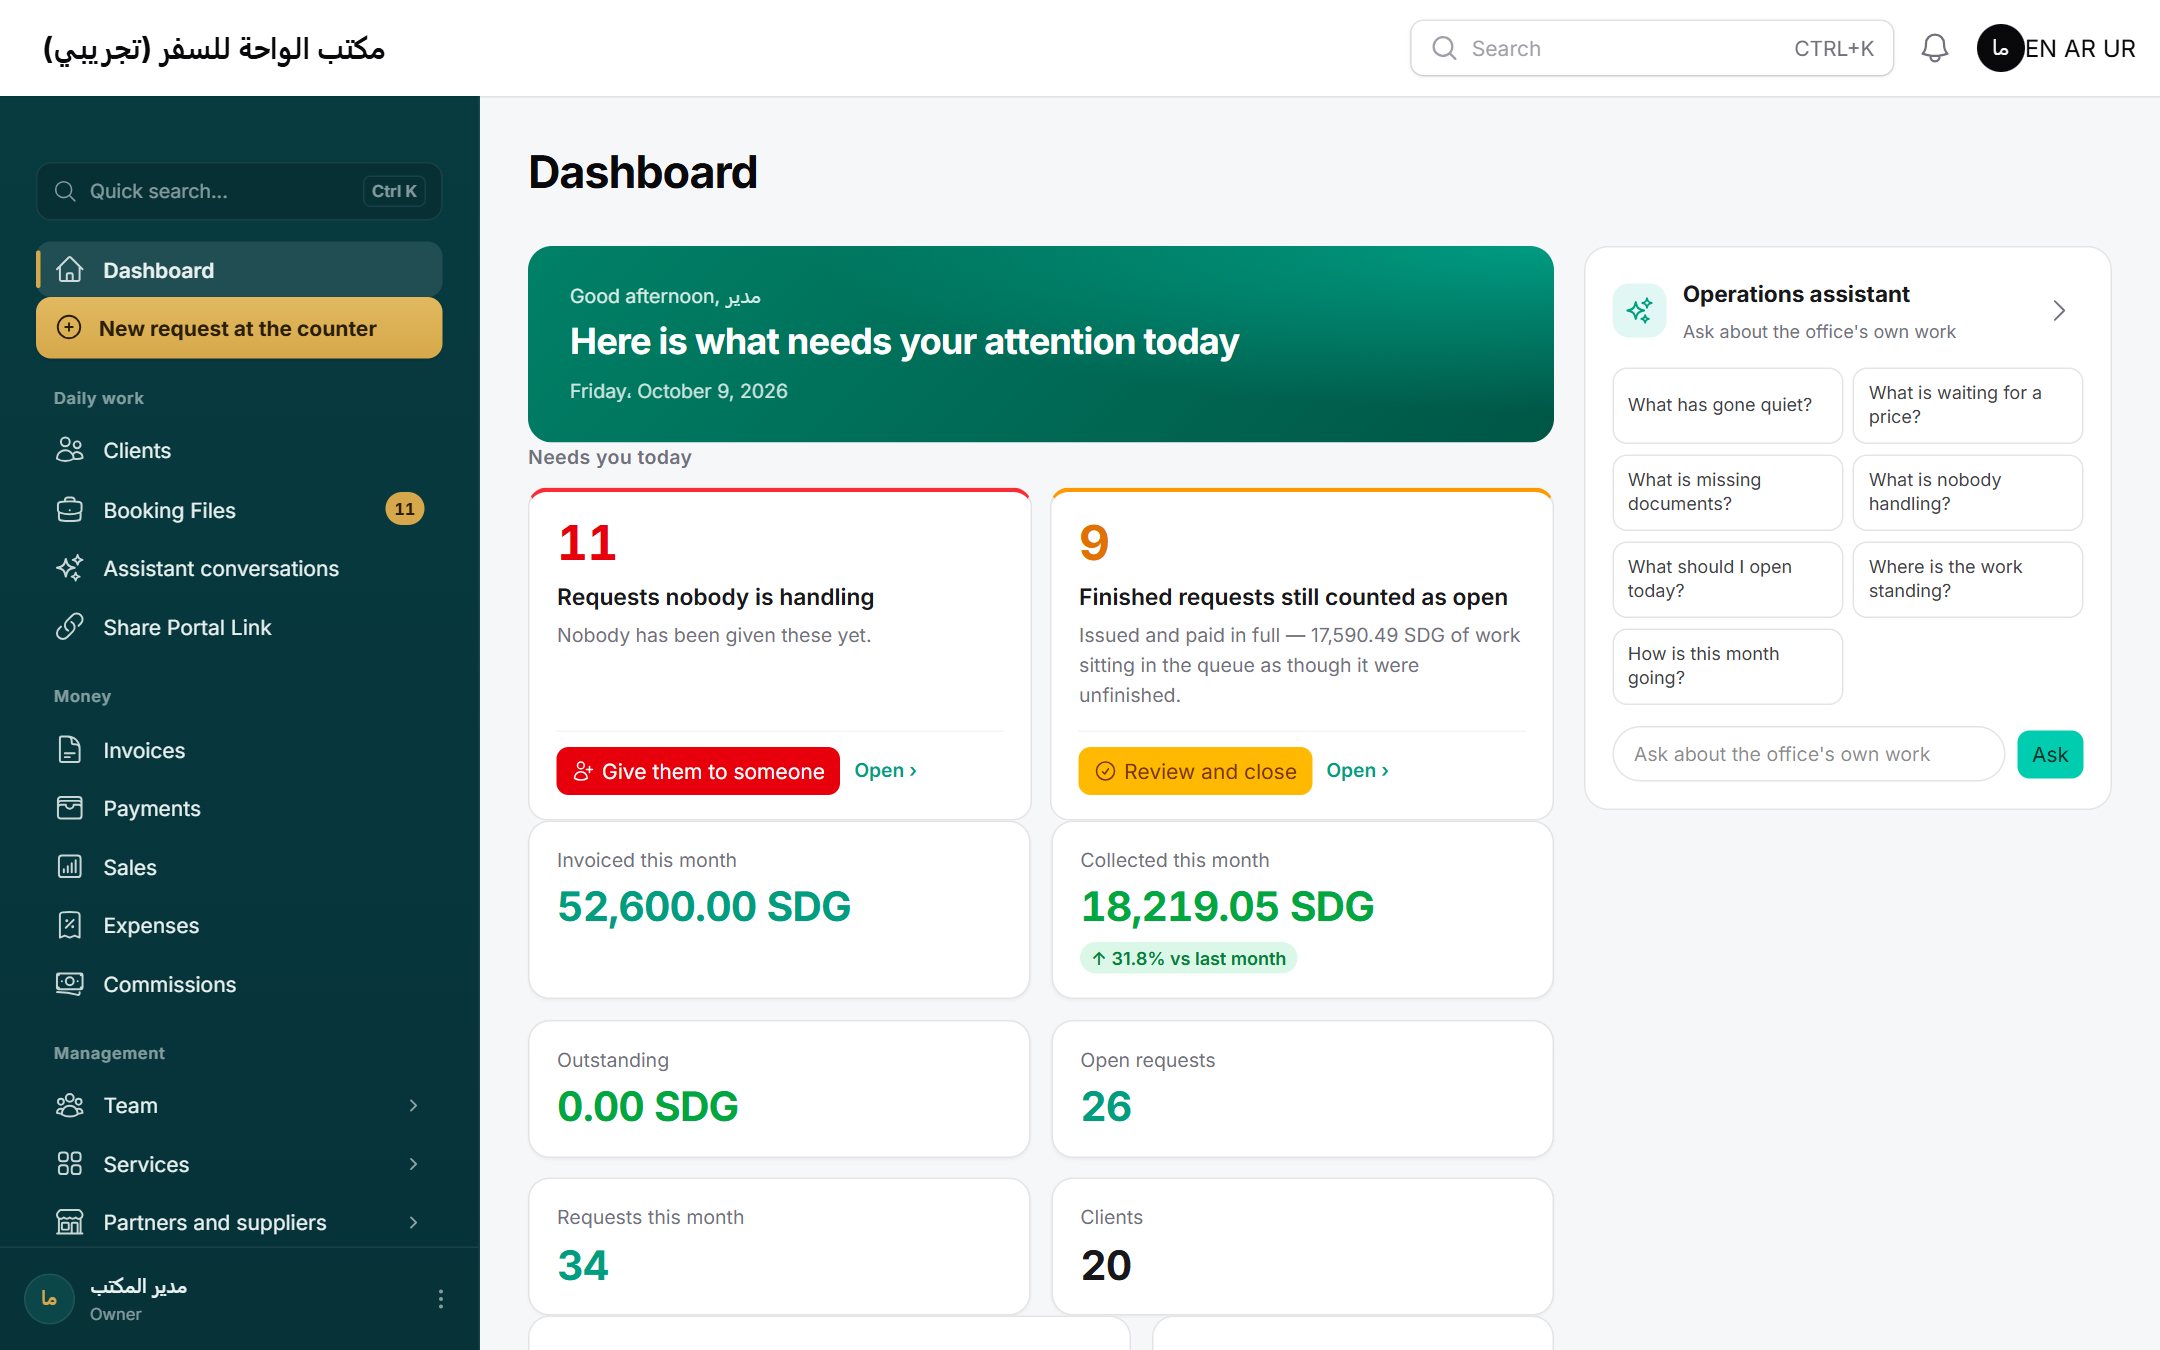Click the Share Portal Link chain icon
Image resolution: width=2160 pixels, height=1350 pixels.
tap(70, 627)
